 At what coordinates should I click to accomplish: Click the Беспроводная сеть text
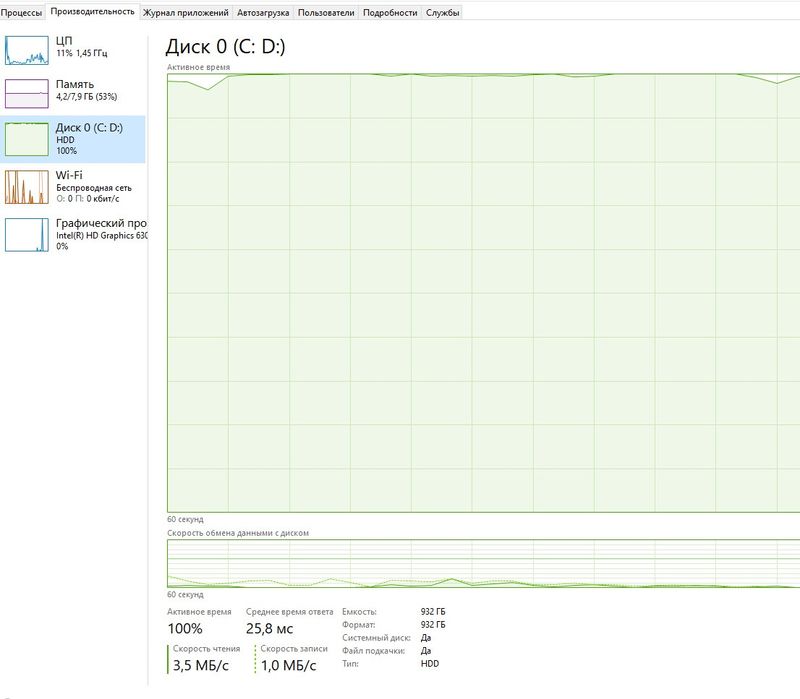point(94,188)
